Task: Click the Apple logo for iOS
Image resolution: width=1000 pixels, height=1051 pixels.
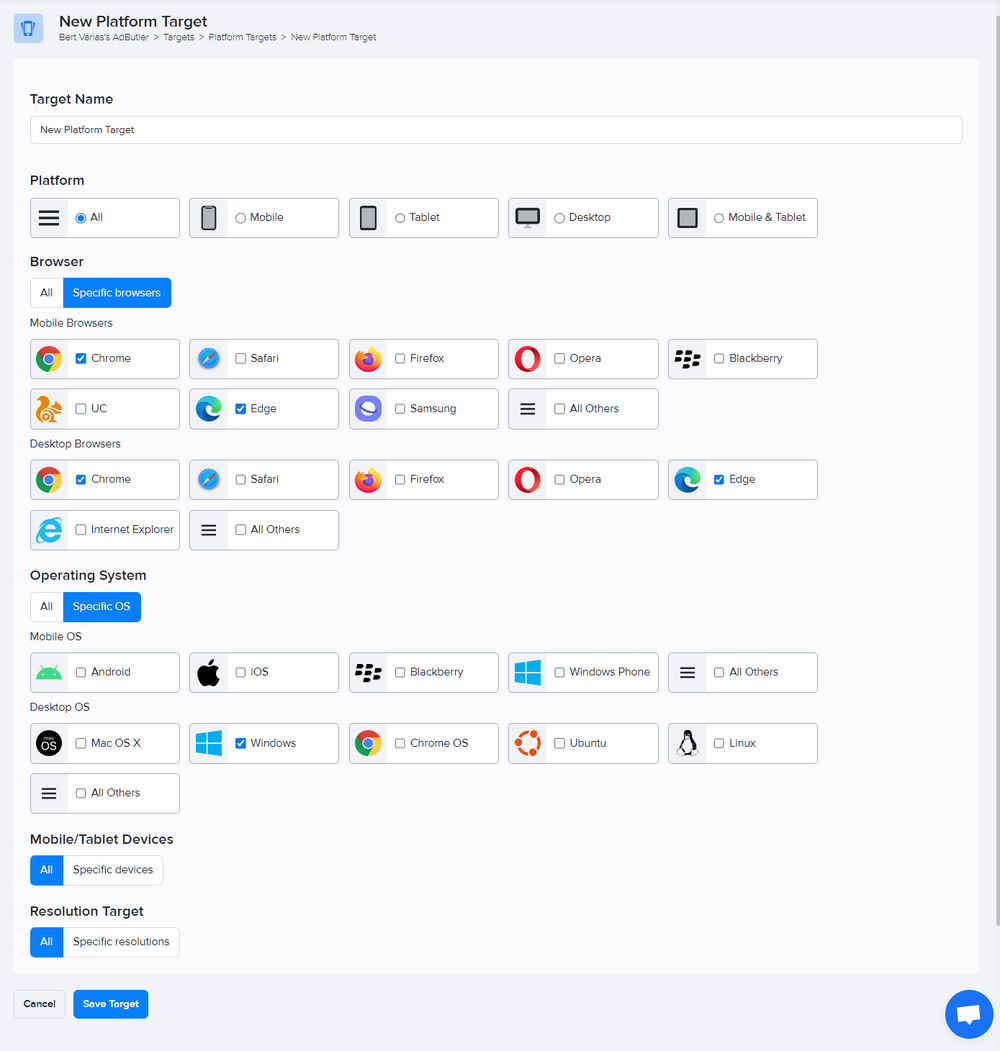Action: point(208,672)
